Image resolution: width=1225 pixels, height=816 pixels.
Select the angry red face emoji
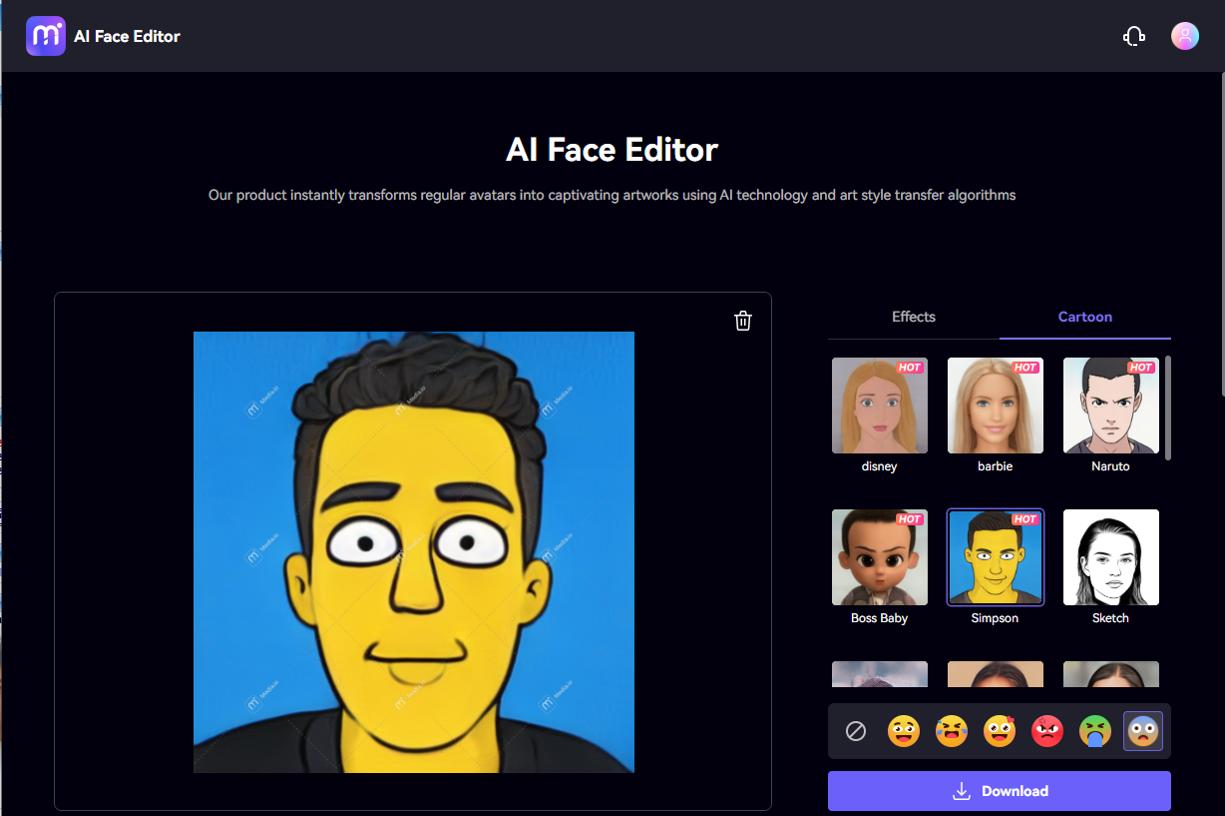[1045, 731]
